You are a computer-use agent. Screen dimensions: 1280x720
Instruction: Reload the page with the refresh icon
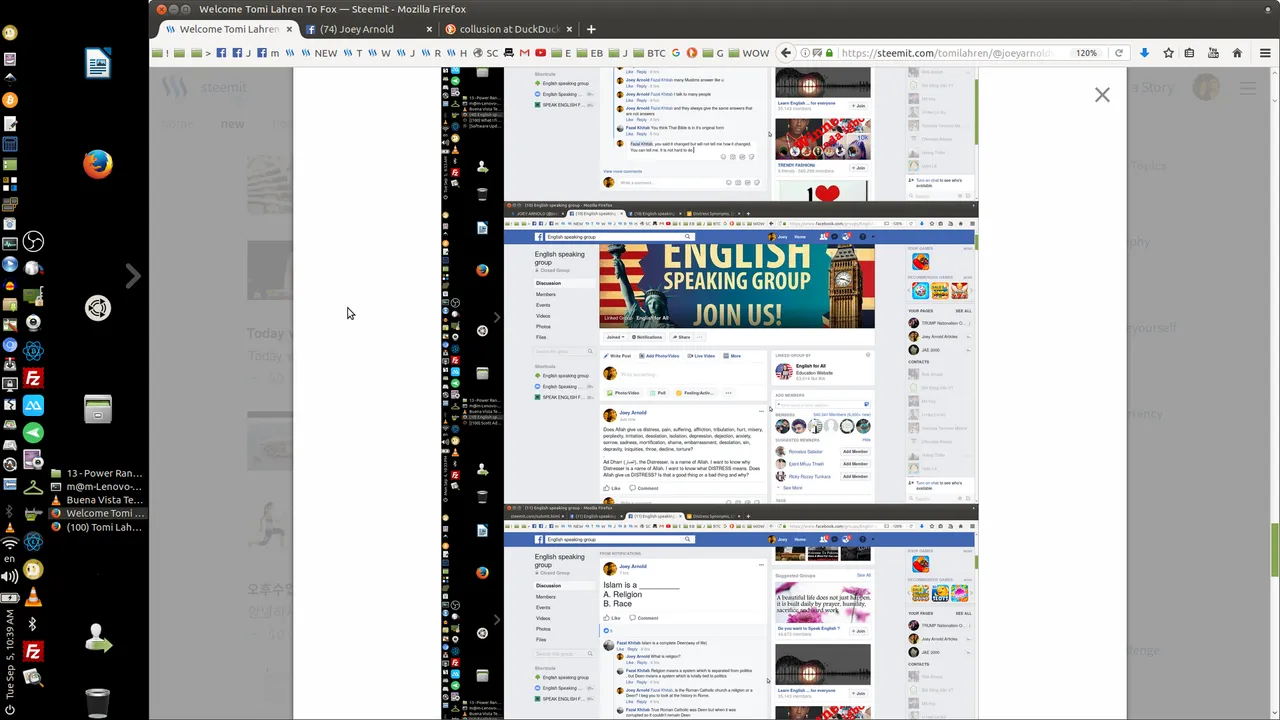pyautogui.click(x=1118, y=53)
